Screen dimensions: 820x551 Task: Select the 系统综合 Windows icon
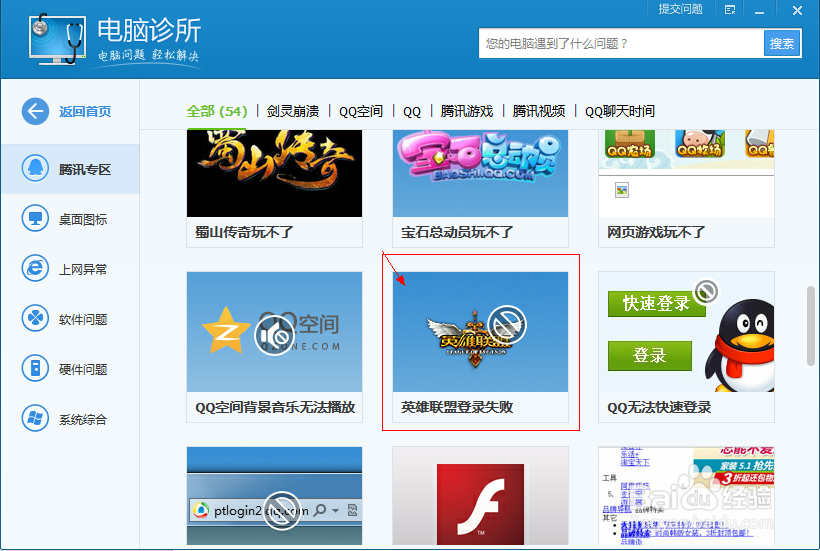pos(35,419)
